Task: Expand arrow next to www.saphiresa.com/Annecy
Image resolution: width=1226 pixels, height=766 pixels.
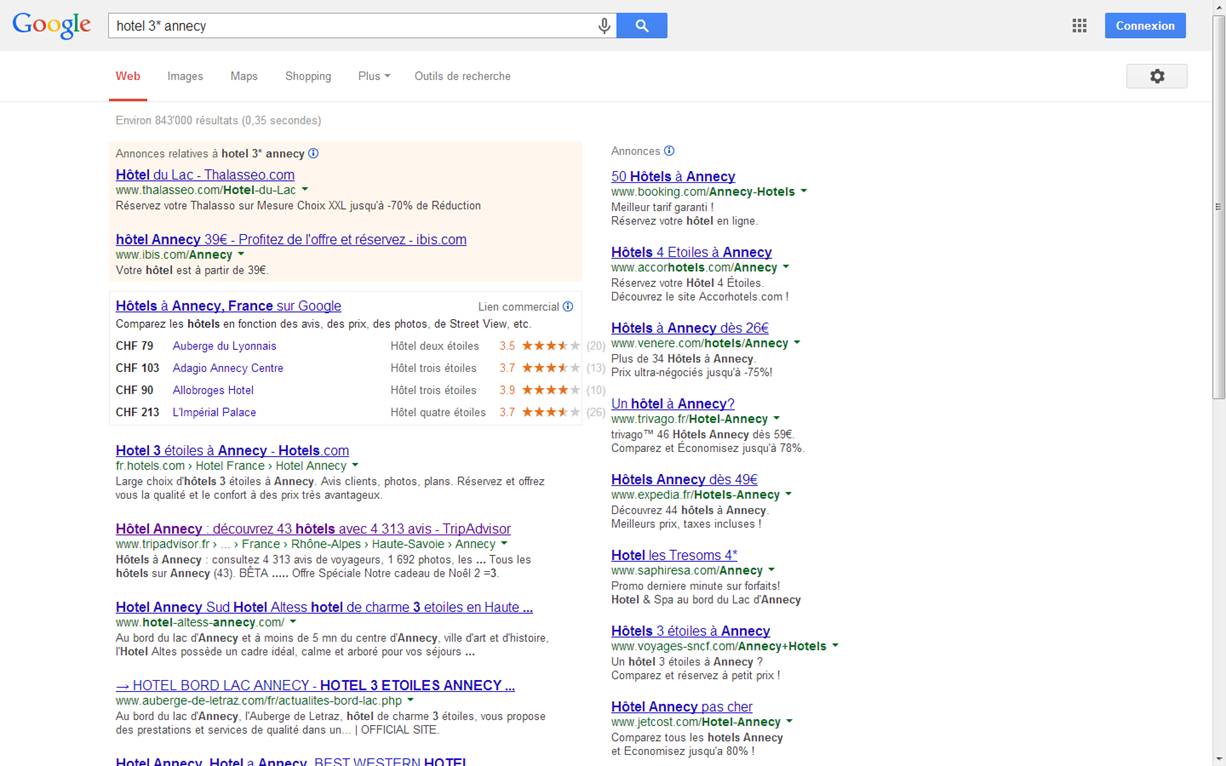Action: (x=771, y=570)
